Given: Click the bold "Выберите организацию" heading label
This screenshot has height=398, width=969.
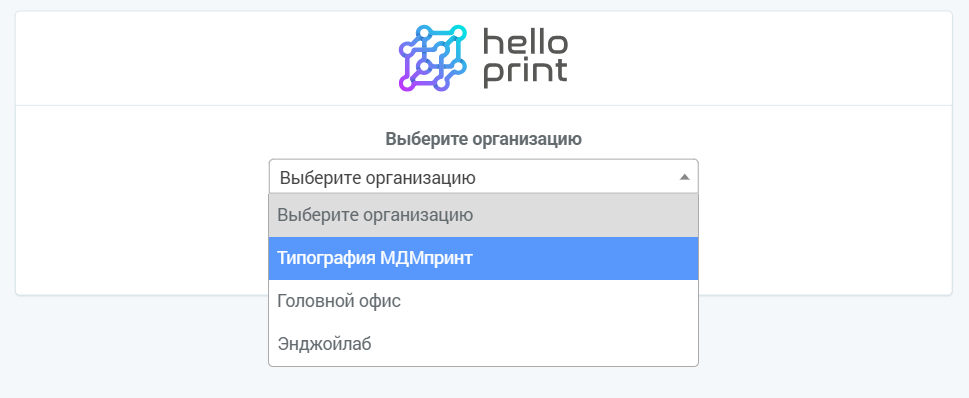Looking at the screenshot, I should click(x=483, y=139).
